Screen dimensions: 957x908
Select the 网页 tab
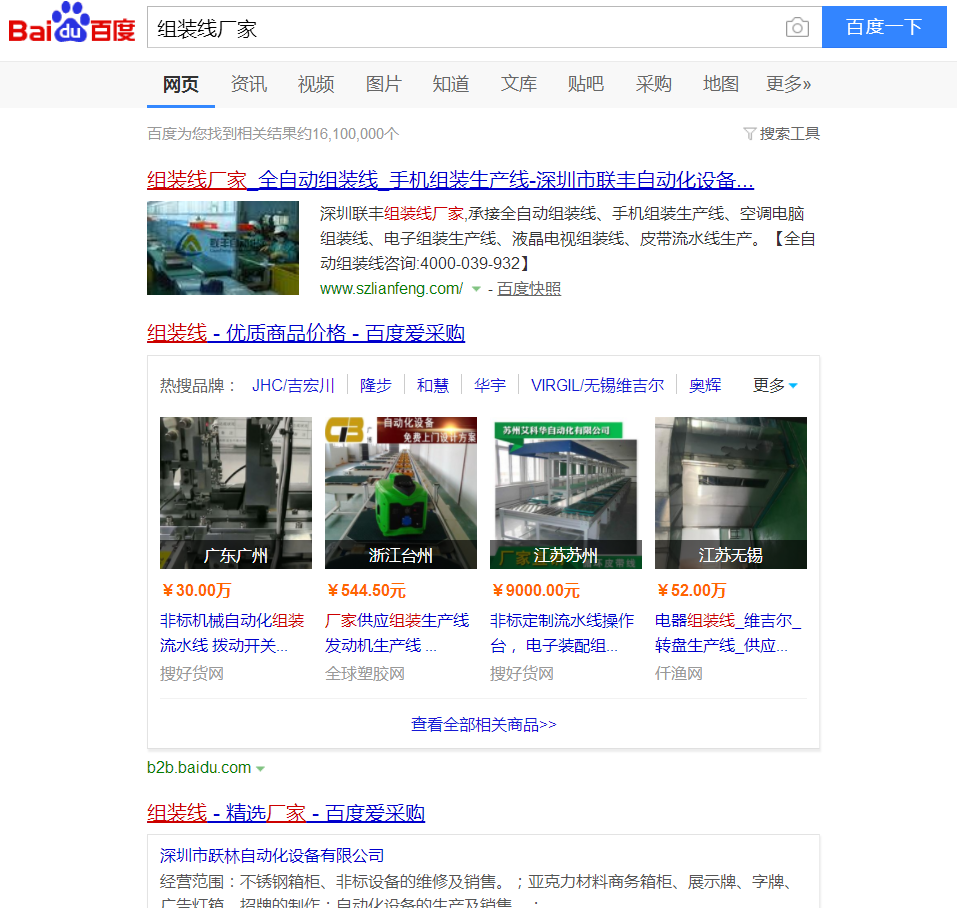pyautogui.click(x=181, y=84)
